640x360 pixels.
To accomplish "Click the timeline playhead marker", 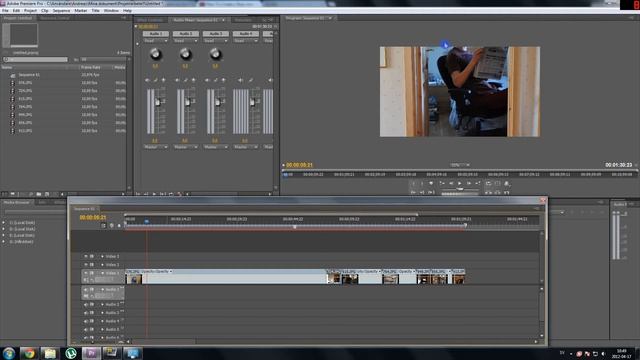I will [x=147, y=221].
